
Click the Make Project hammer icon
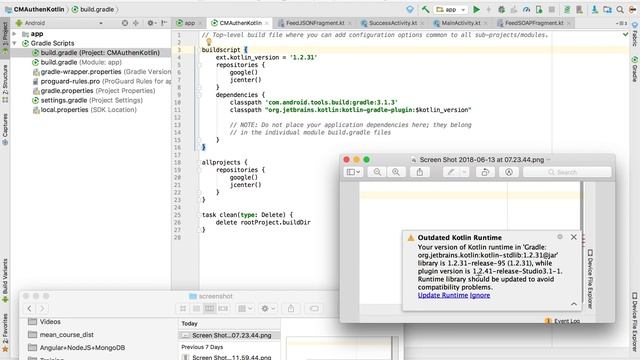click(425, 9)
